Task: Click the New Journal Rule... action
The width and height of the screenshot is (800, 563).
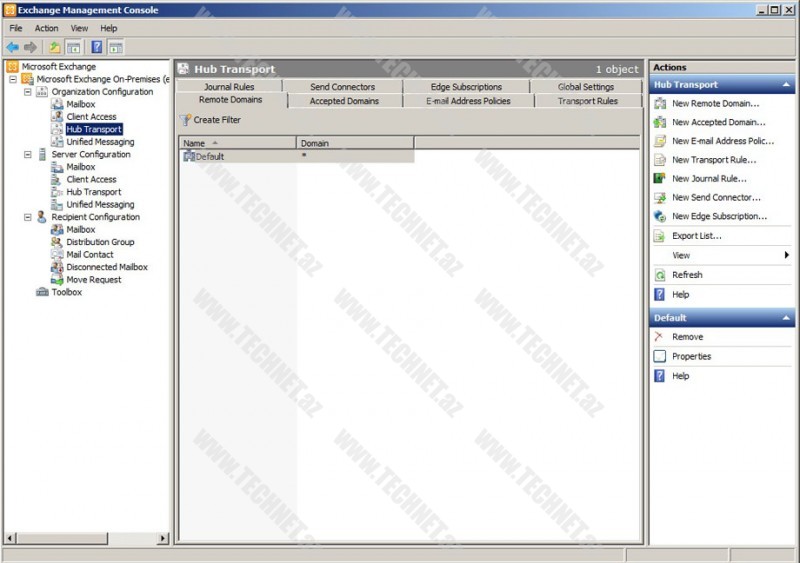Action: (x=709, y=179)
